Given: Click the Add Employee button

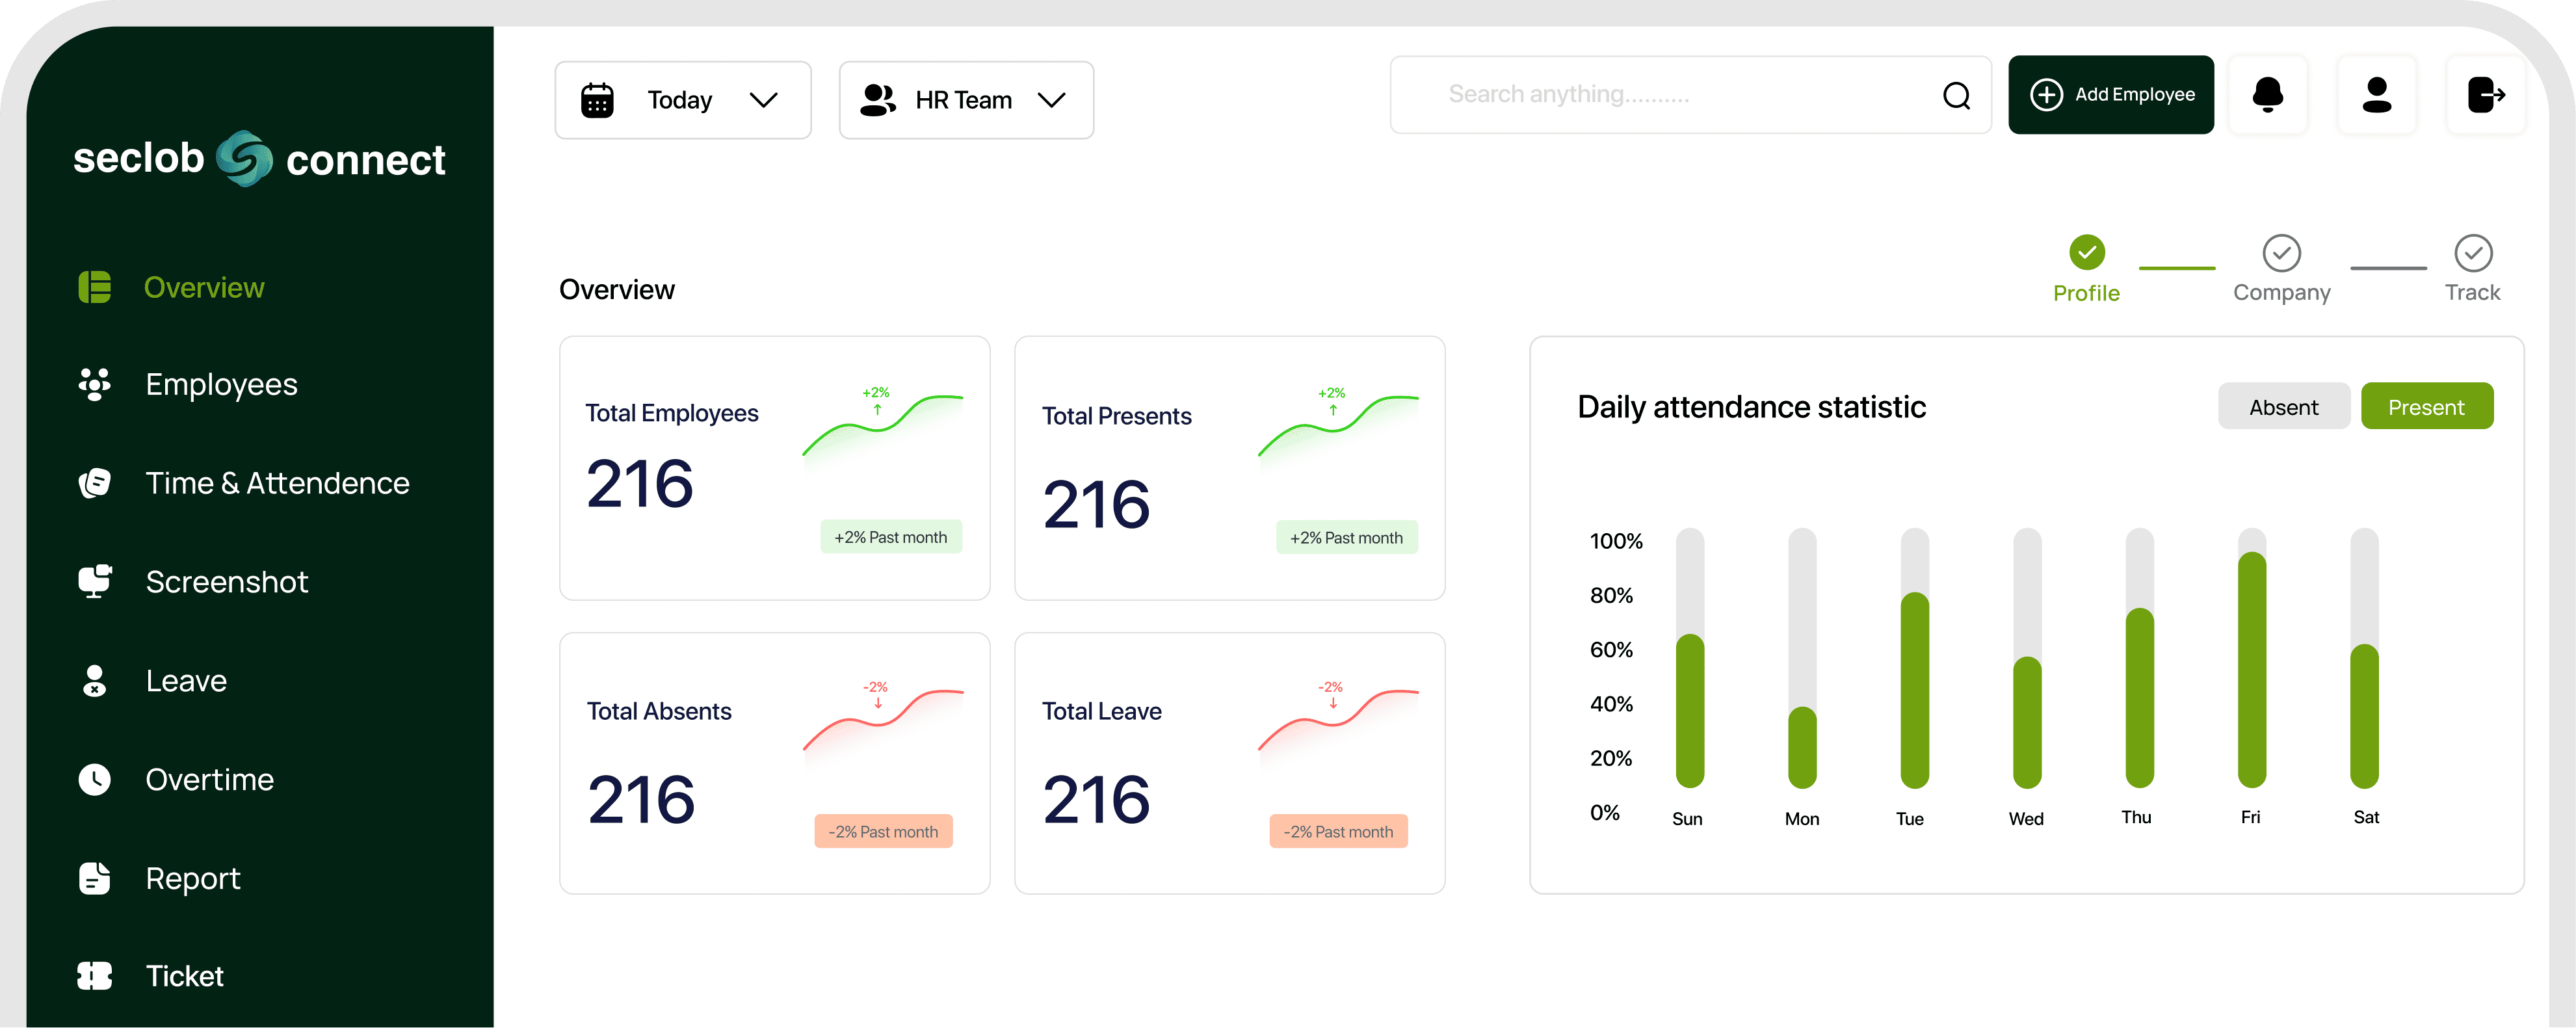Looking at the screenshot, I should click(2111, 94).
